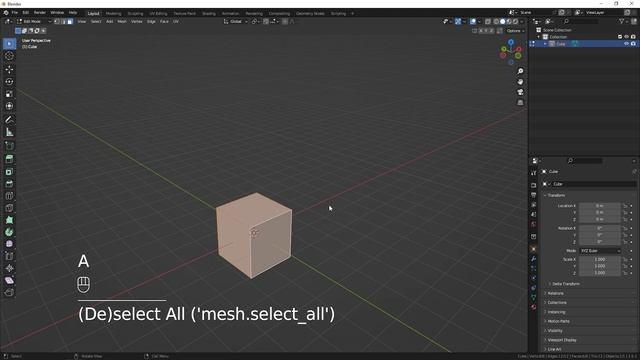This screenshot has height=360, width=640.
Task: Expand the Relations panel
Action: 555,293
